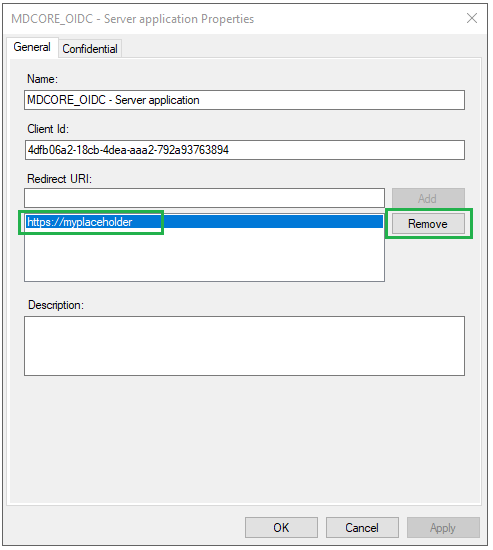Select the General tab
The width and height of the screenshot is (493, 550).
click(x=32, y=47)
